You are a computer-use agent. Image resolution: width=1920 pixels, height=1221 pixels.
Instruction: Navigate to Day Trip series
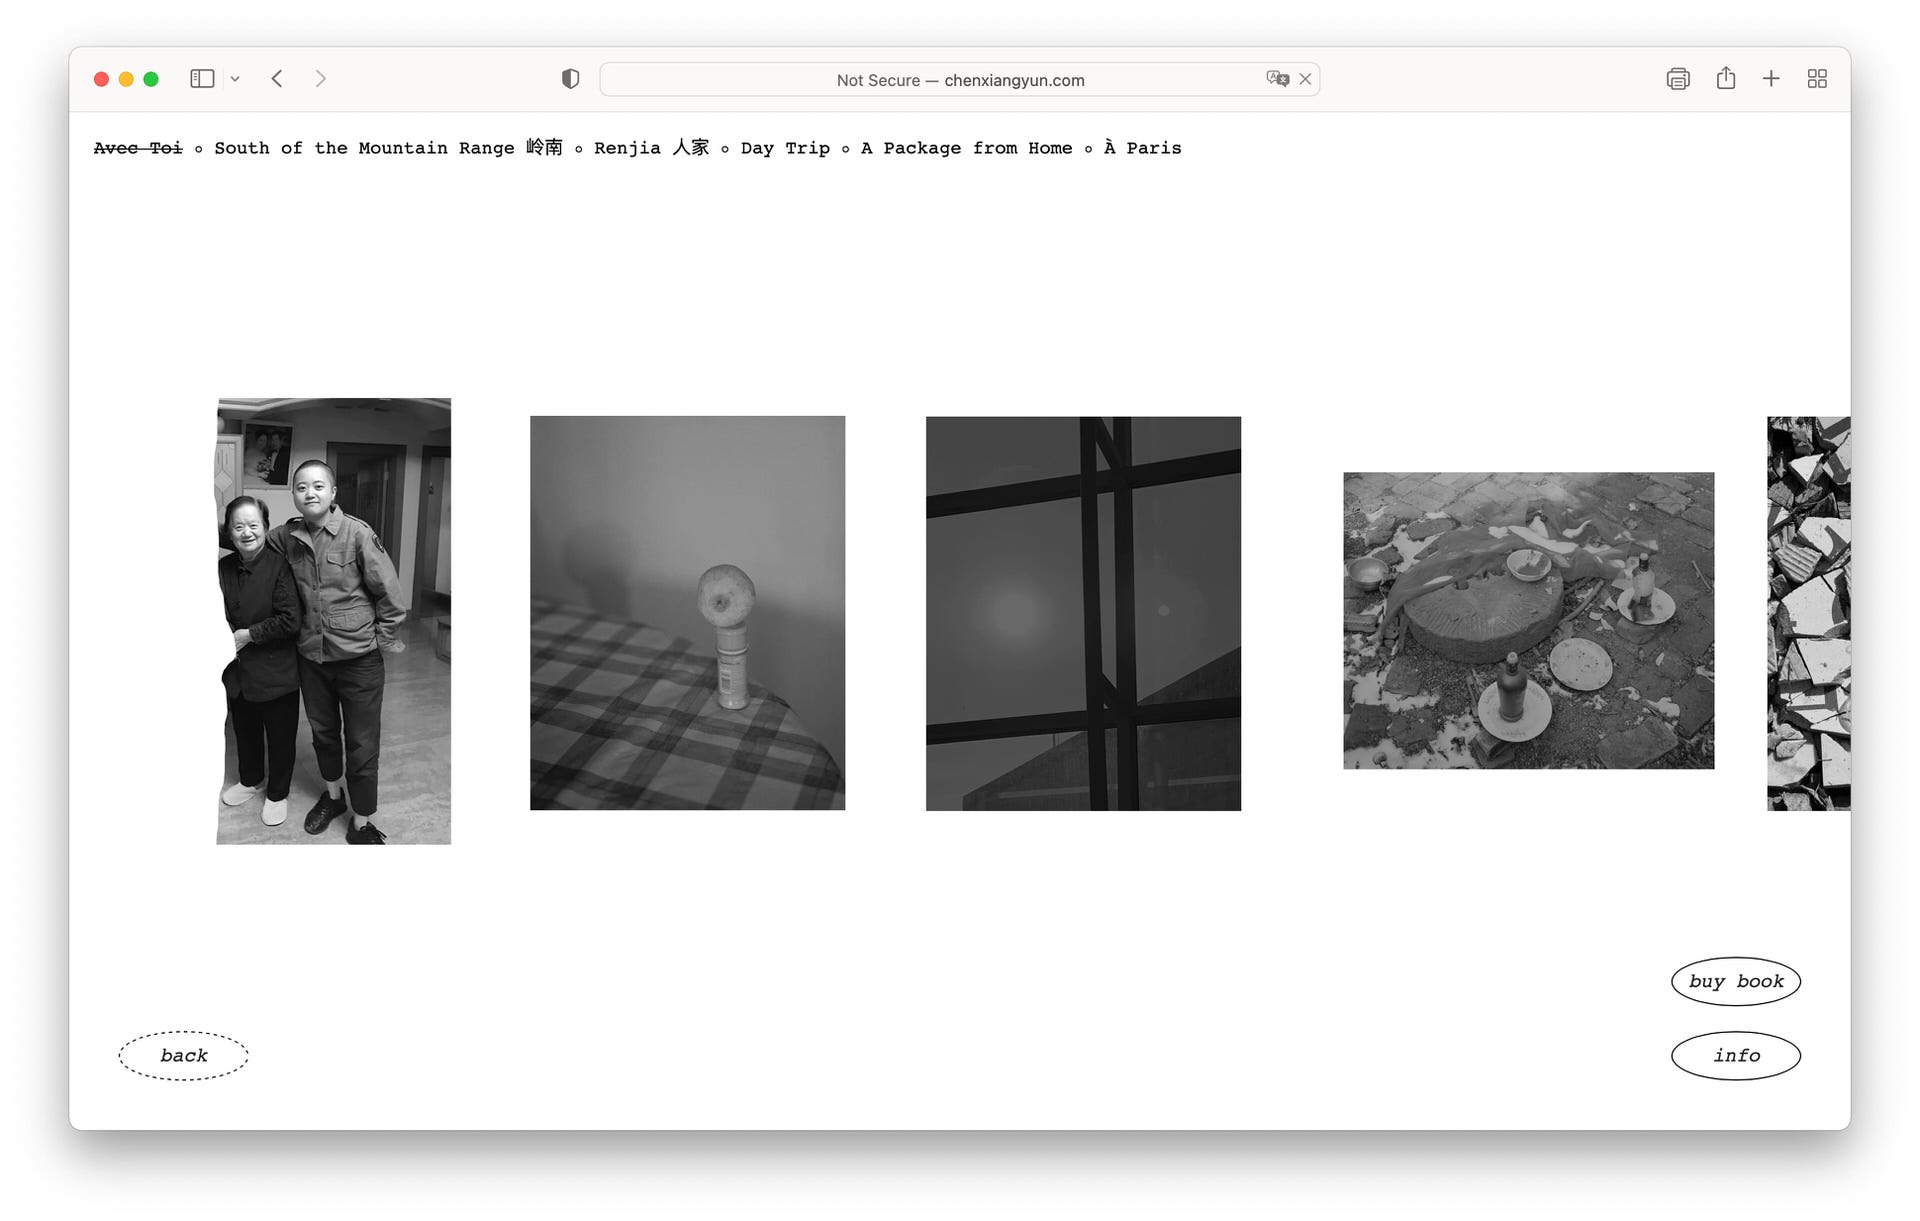(x=785, y=148)
